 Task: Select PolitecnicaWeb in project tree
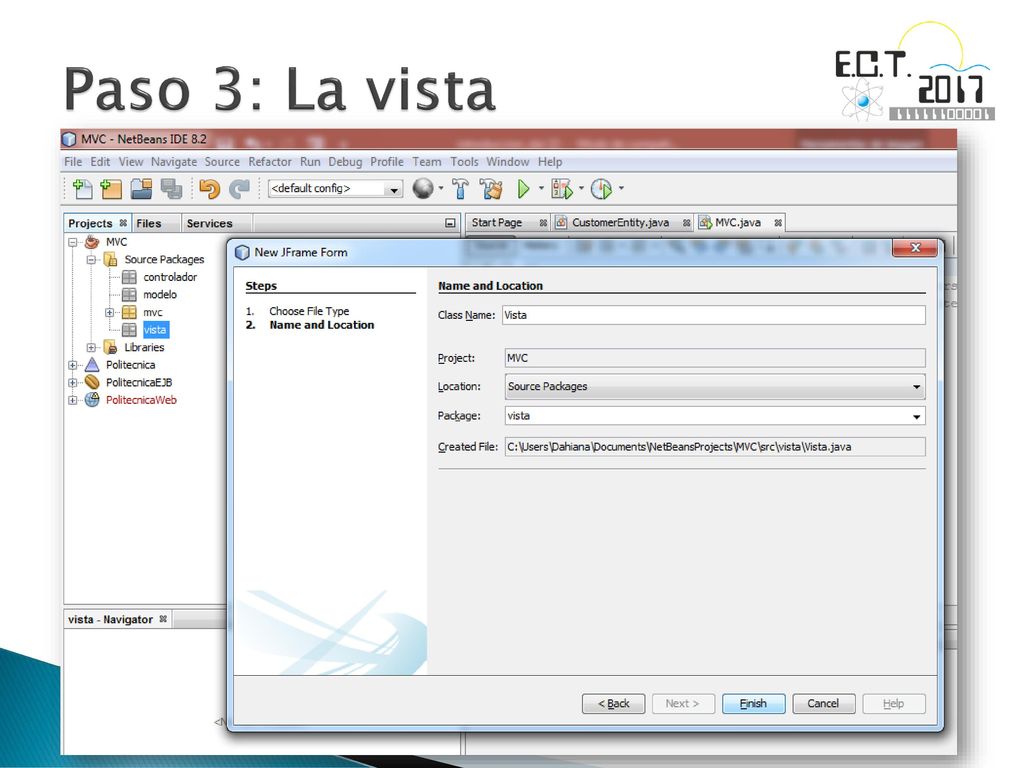[141, 400]
